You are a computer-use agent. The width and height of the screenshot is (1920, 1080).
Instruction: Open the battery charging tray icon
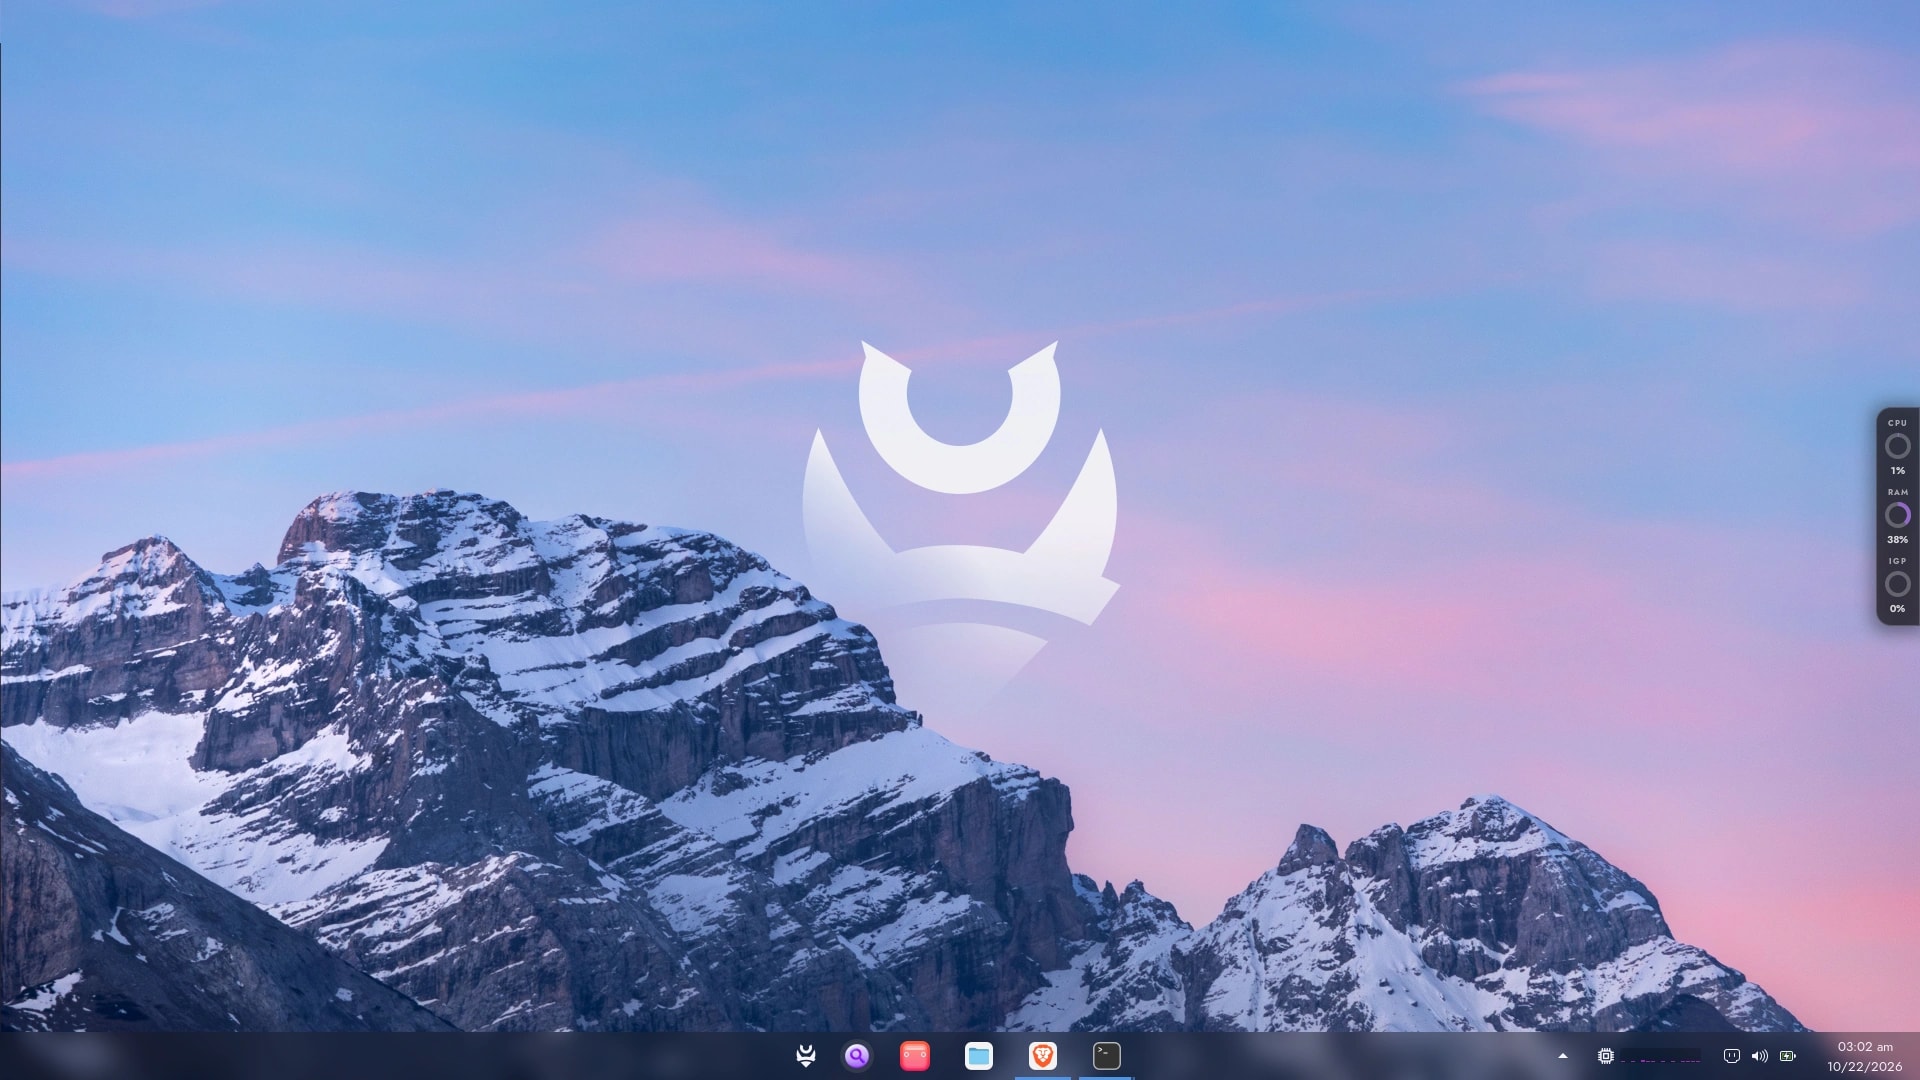(1788, 1056)
